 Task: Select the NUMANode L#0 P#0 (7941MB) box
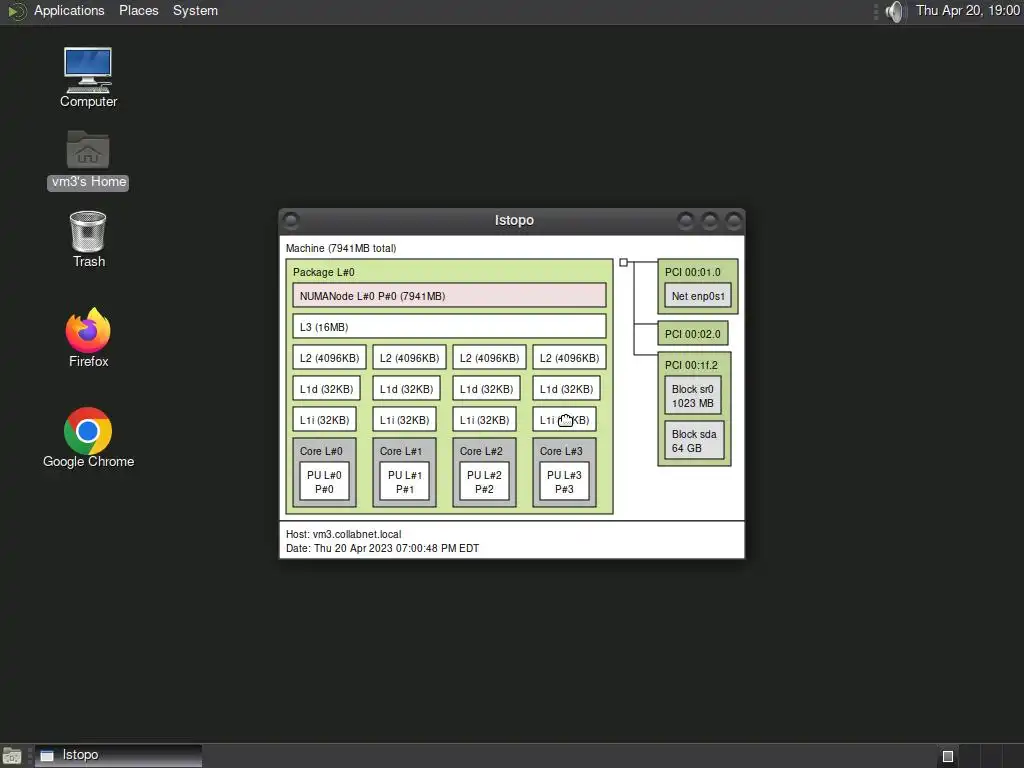449,296
